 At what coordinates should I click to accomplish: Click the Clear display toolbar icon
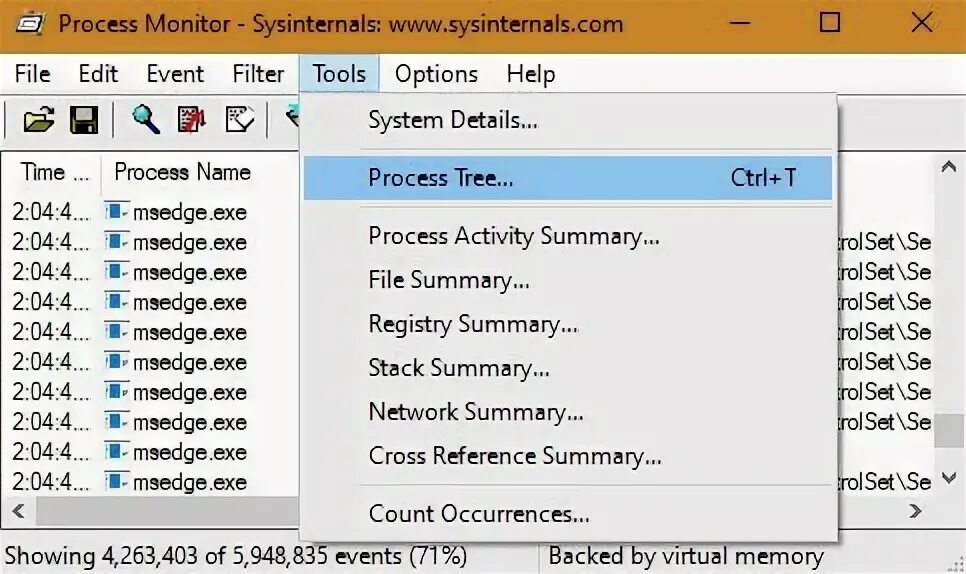(240, 120)
